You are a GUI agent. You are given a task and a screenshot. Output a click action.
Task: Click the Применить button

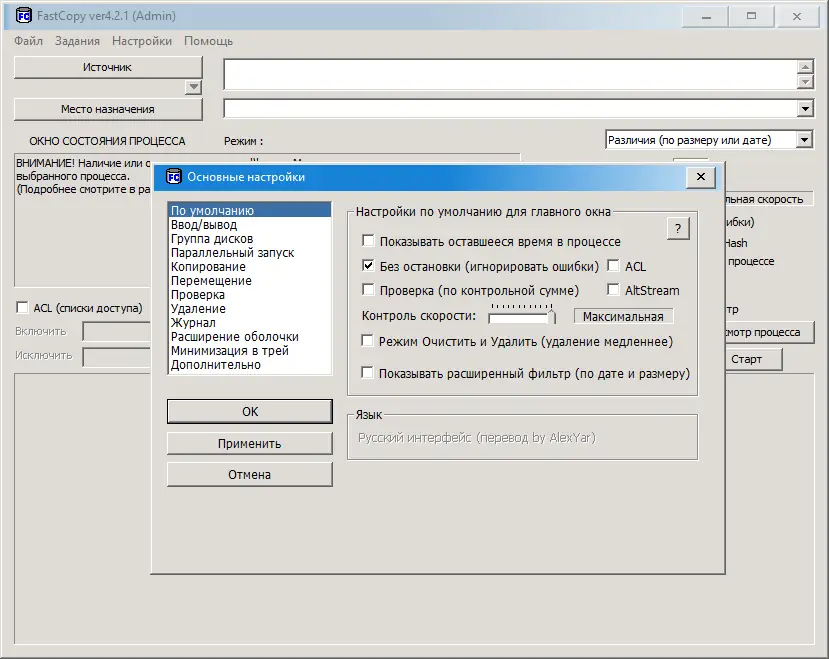250,444
